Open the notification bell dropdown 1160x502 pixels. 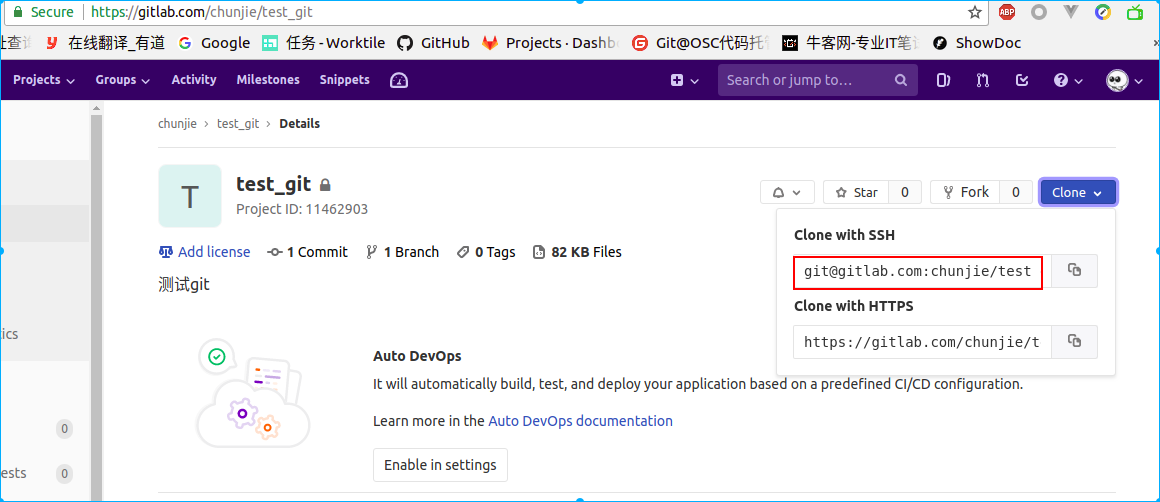pyautogui.click(x=787, y=192)
